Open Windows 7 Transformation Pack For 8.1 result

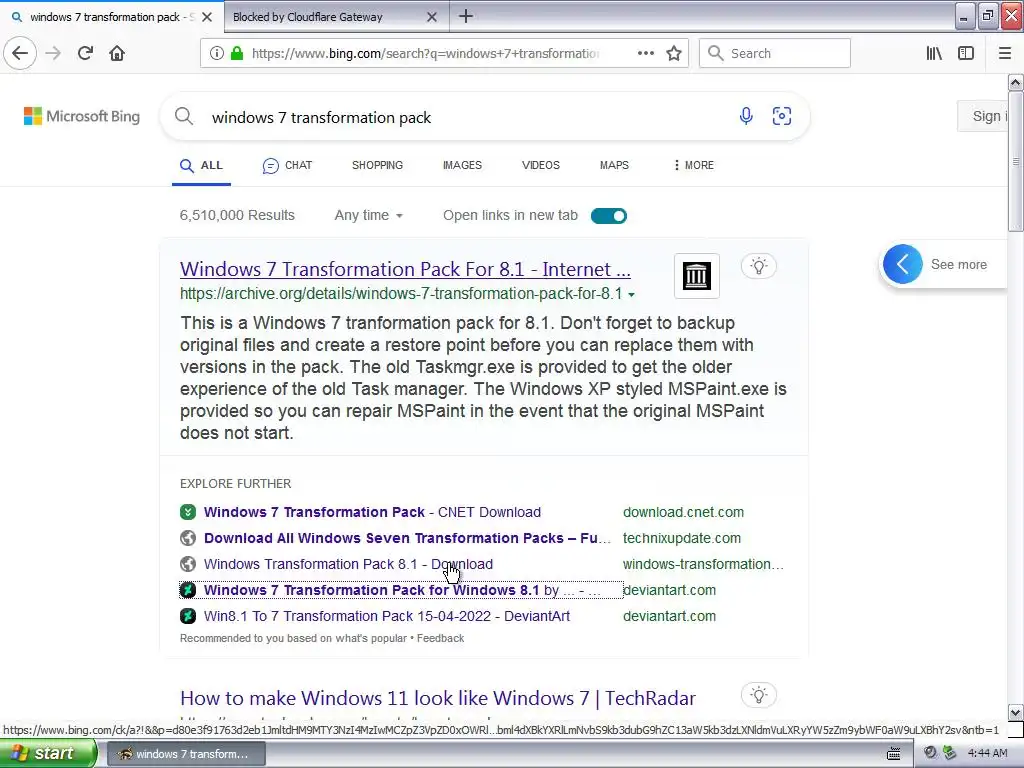[405, 269]
